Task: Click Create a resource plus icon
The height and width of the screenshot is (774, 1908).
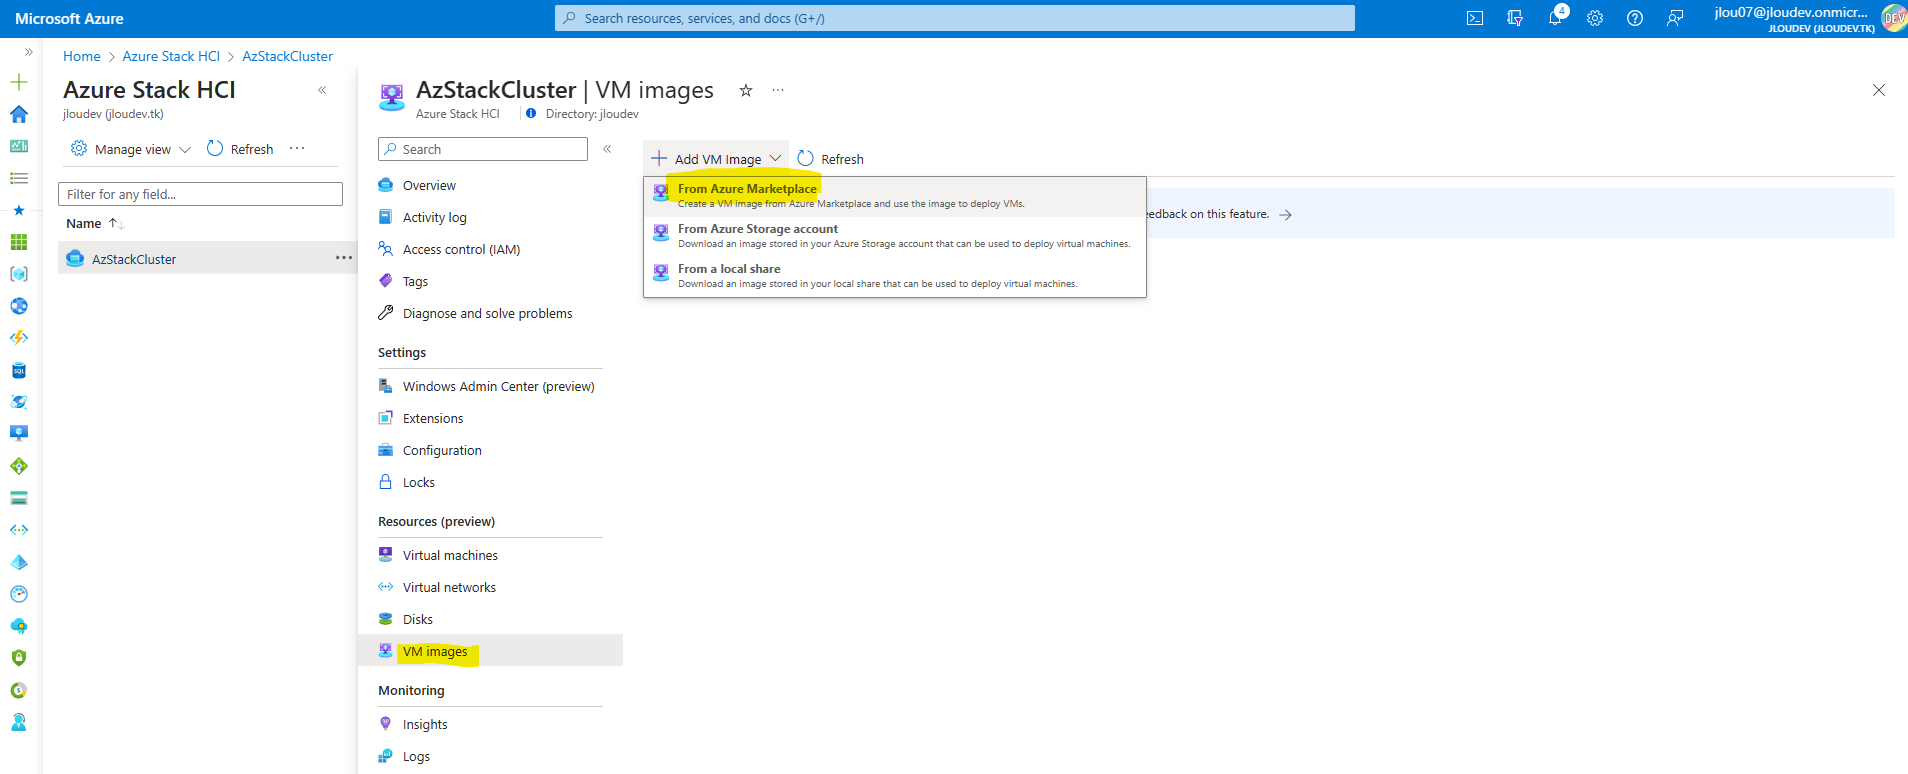Action: click(19, 82)
